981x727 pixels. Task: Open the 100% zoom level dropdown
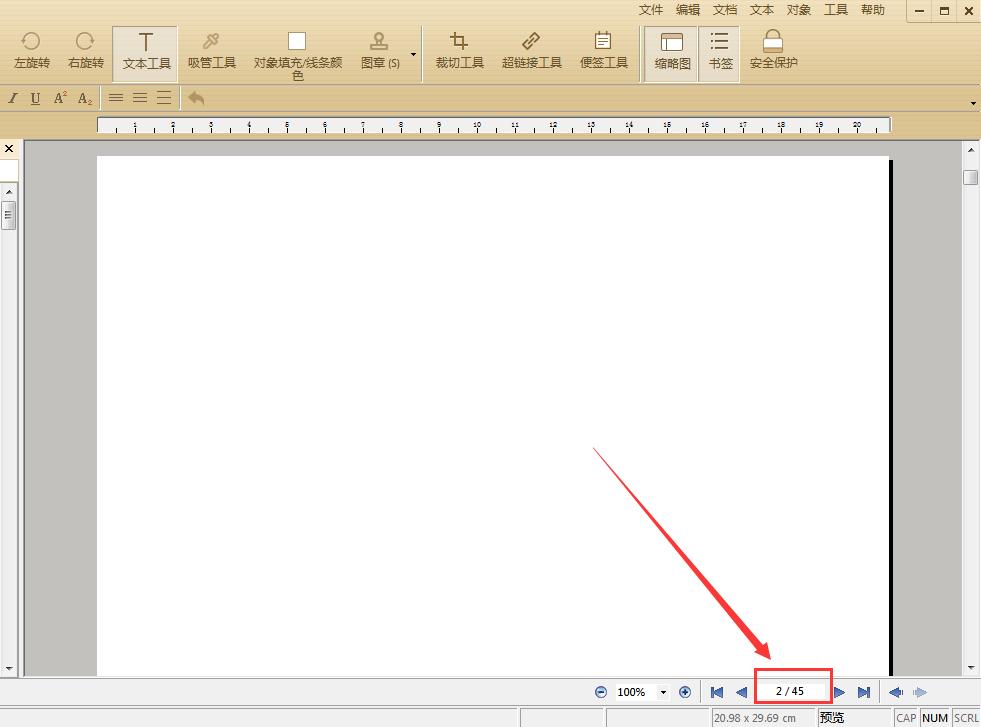click(x=663, y=692)
